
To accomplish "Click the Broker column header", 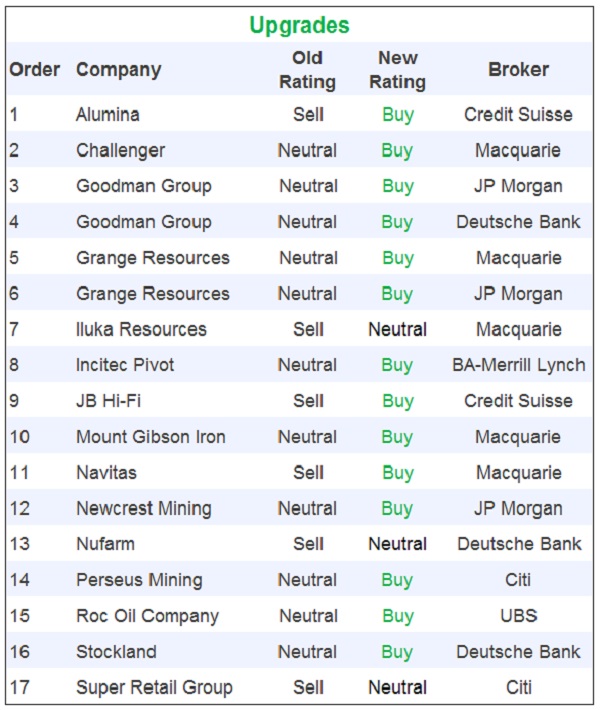I will tap(518, 70).
